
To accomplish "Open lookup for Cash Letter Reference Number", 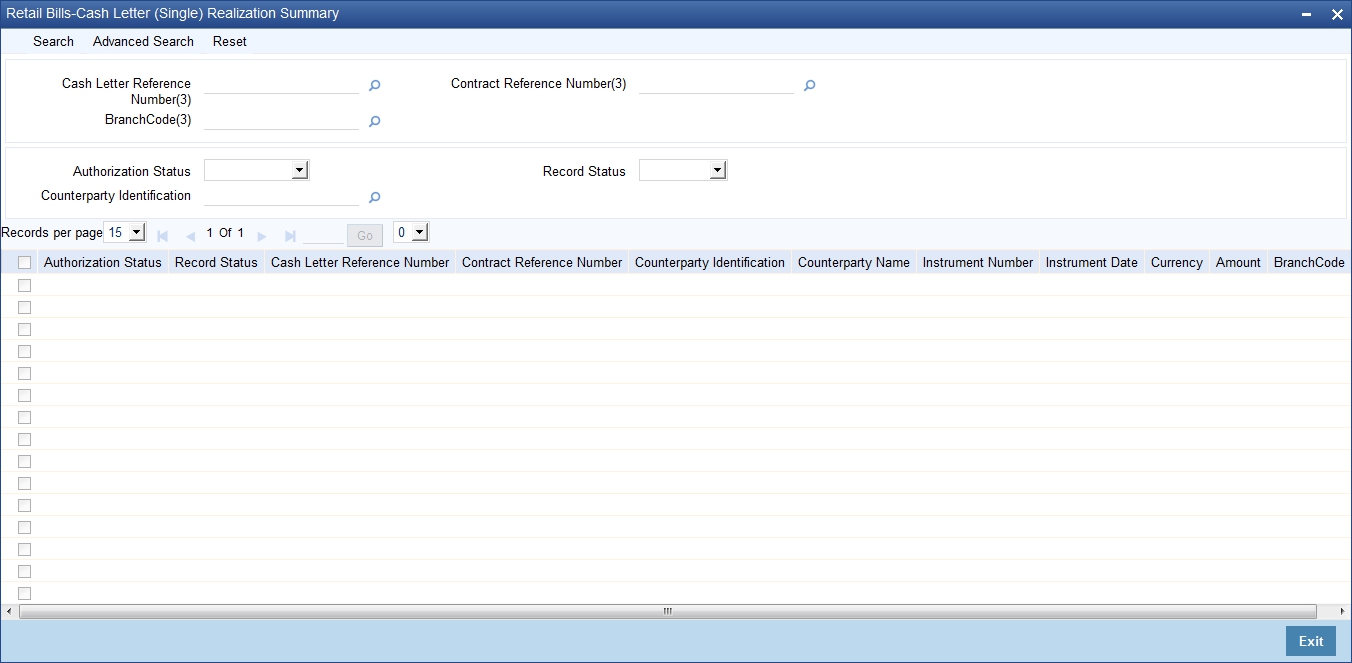I will (x=375, y=86).
